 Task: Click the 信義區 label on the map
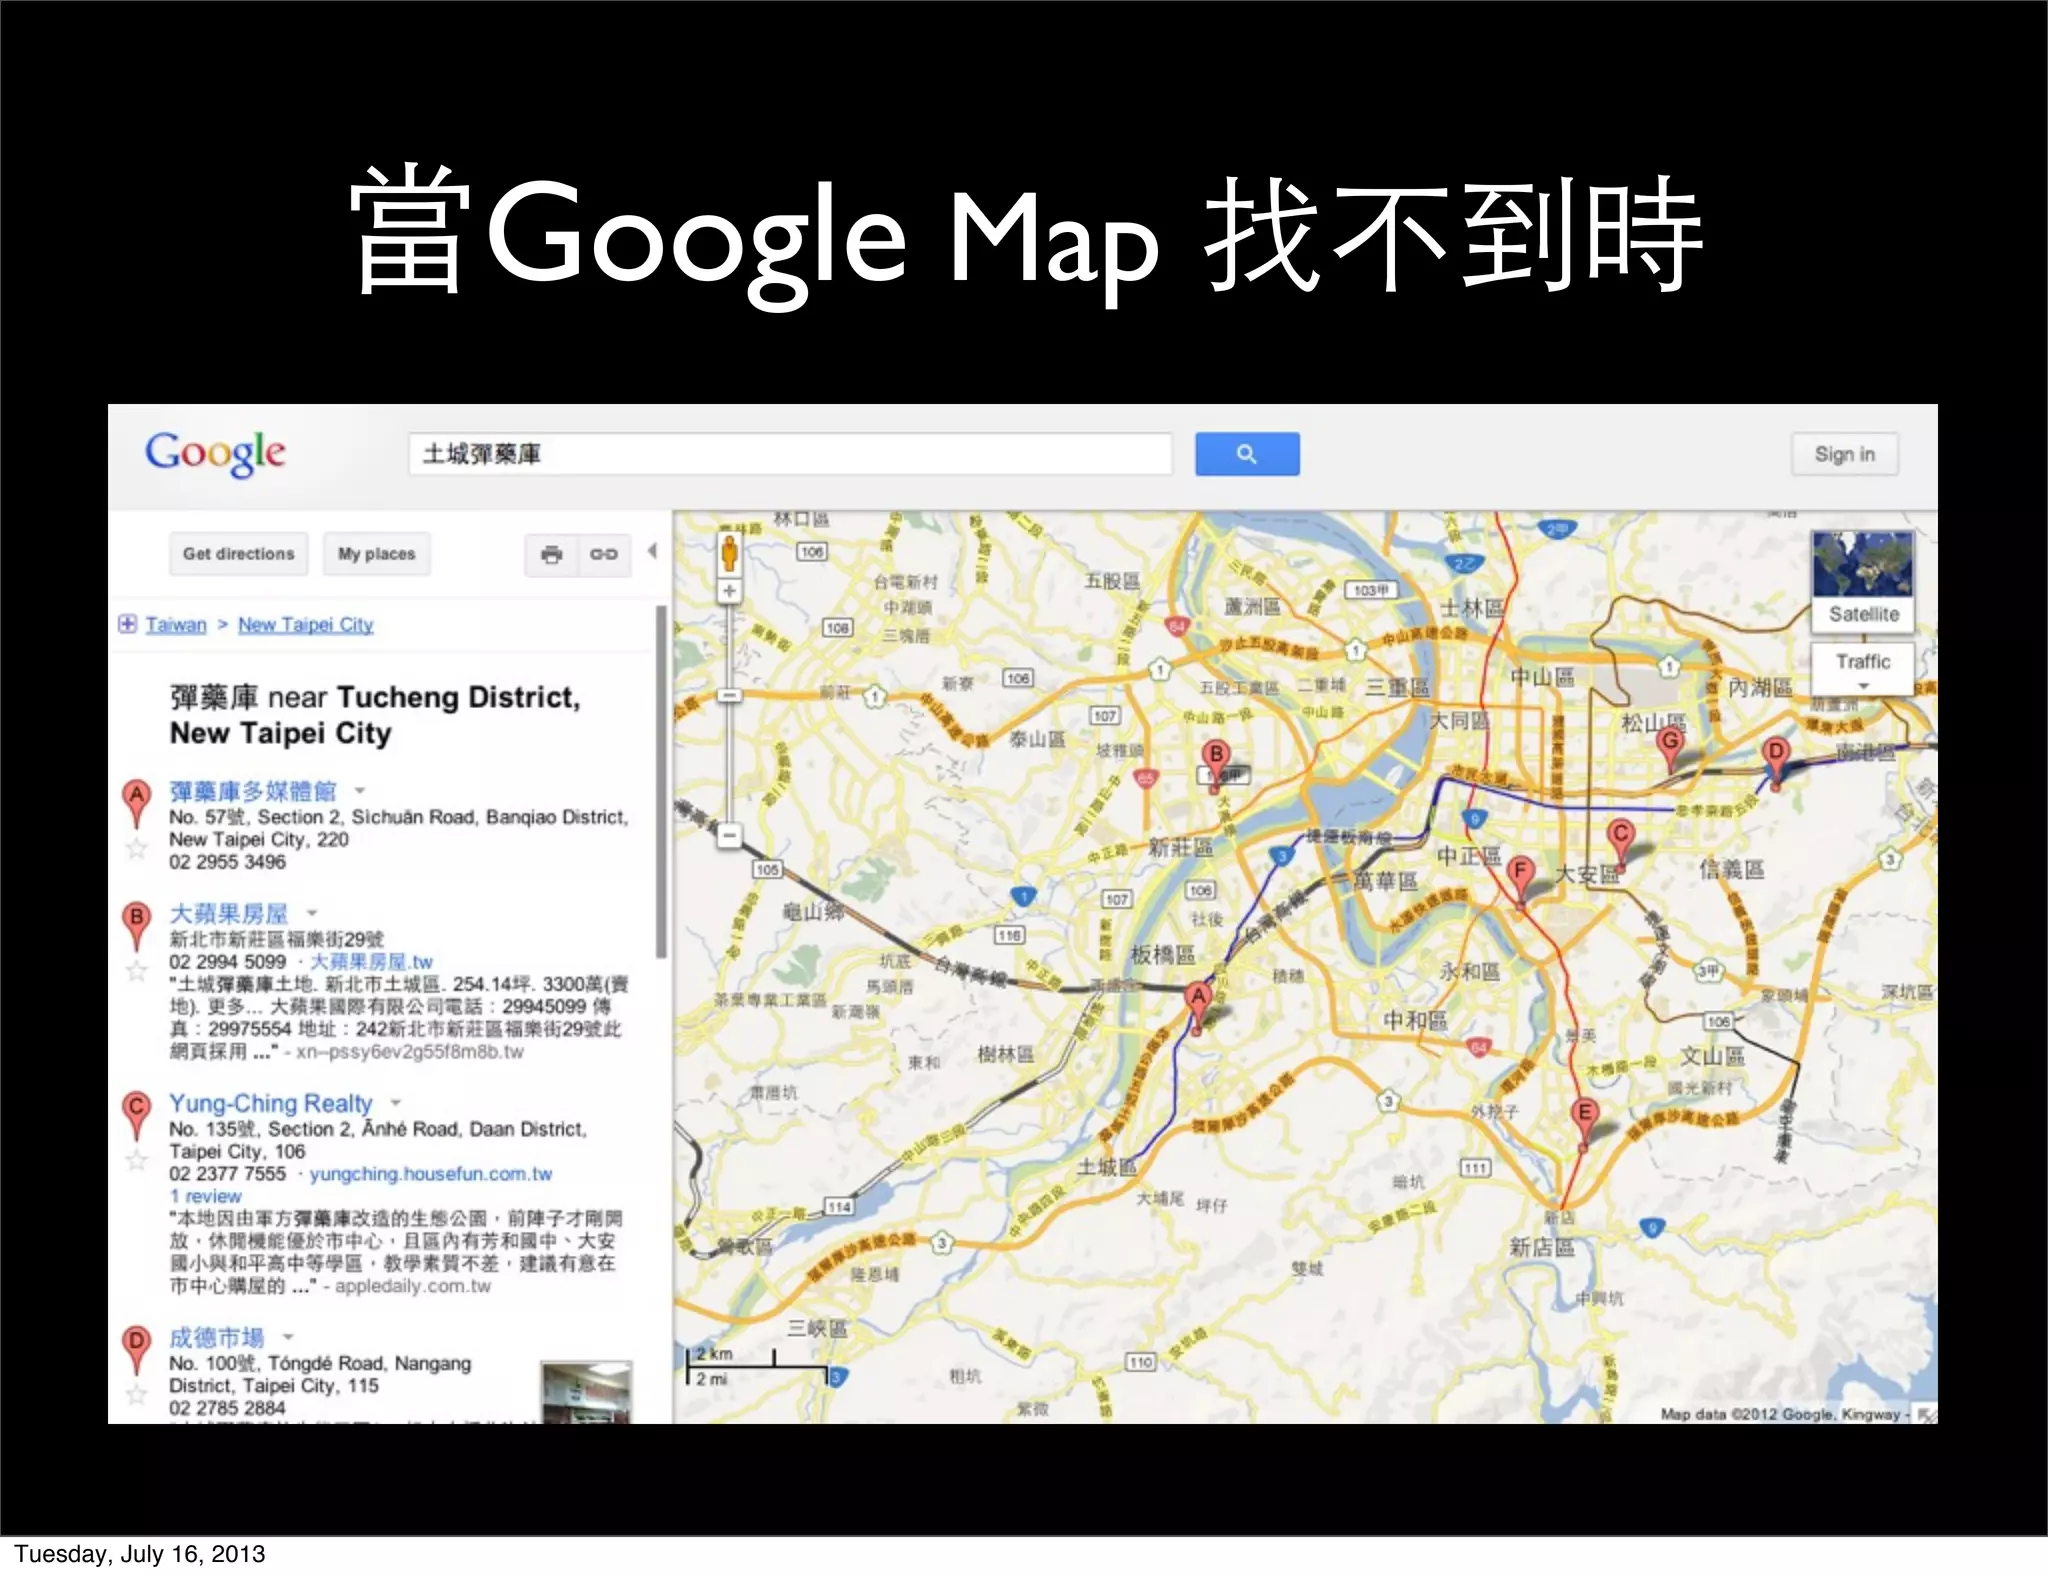coord(1732,869)
